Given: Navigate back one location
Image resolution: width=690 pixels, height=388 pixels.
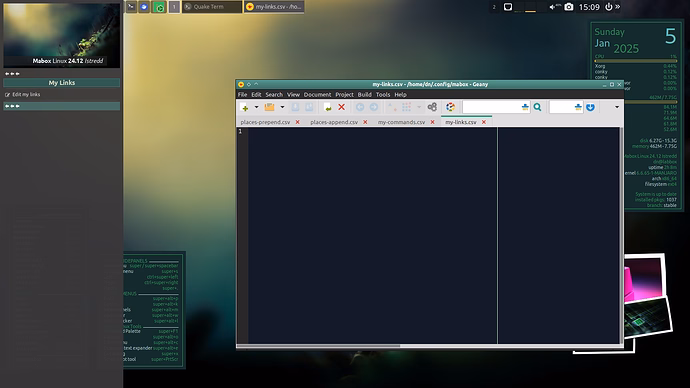Looking at the screenshot, I should tap(360, 107).
